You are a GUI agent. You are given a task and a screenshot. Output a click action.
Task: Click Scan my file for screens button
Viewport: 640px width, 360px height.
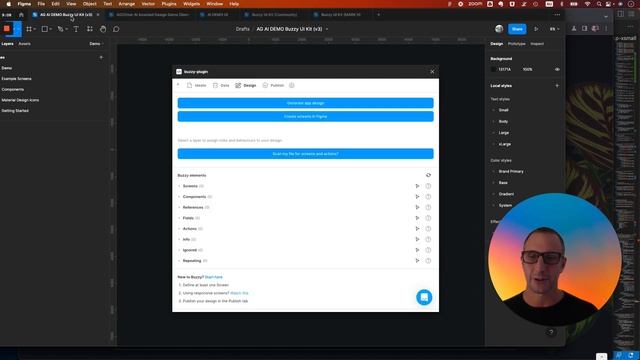point(305,154)
